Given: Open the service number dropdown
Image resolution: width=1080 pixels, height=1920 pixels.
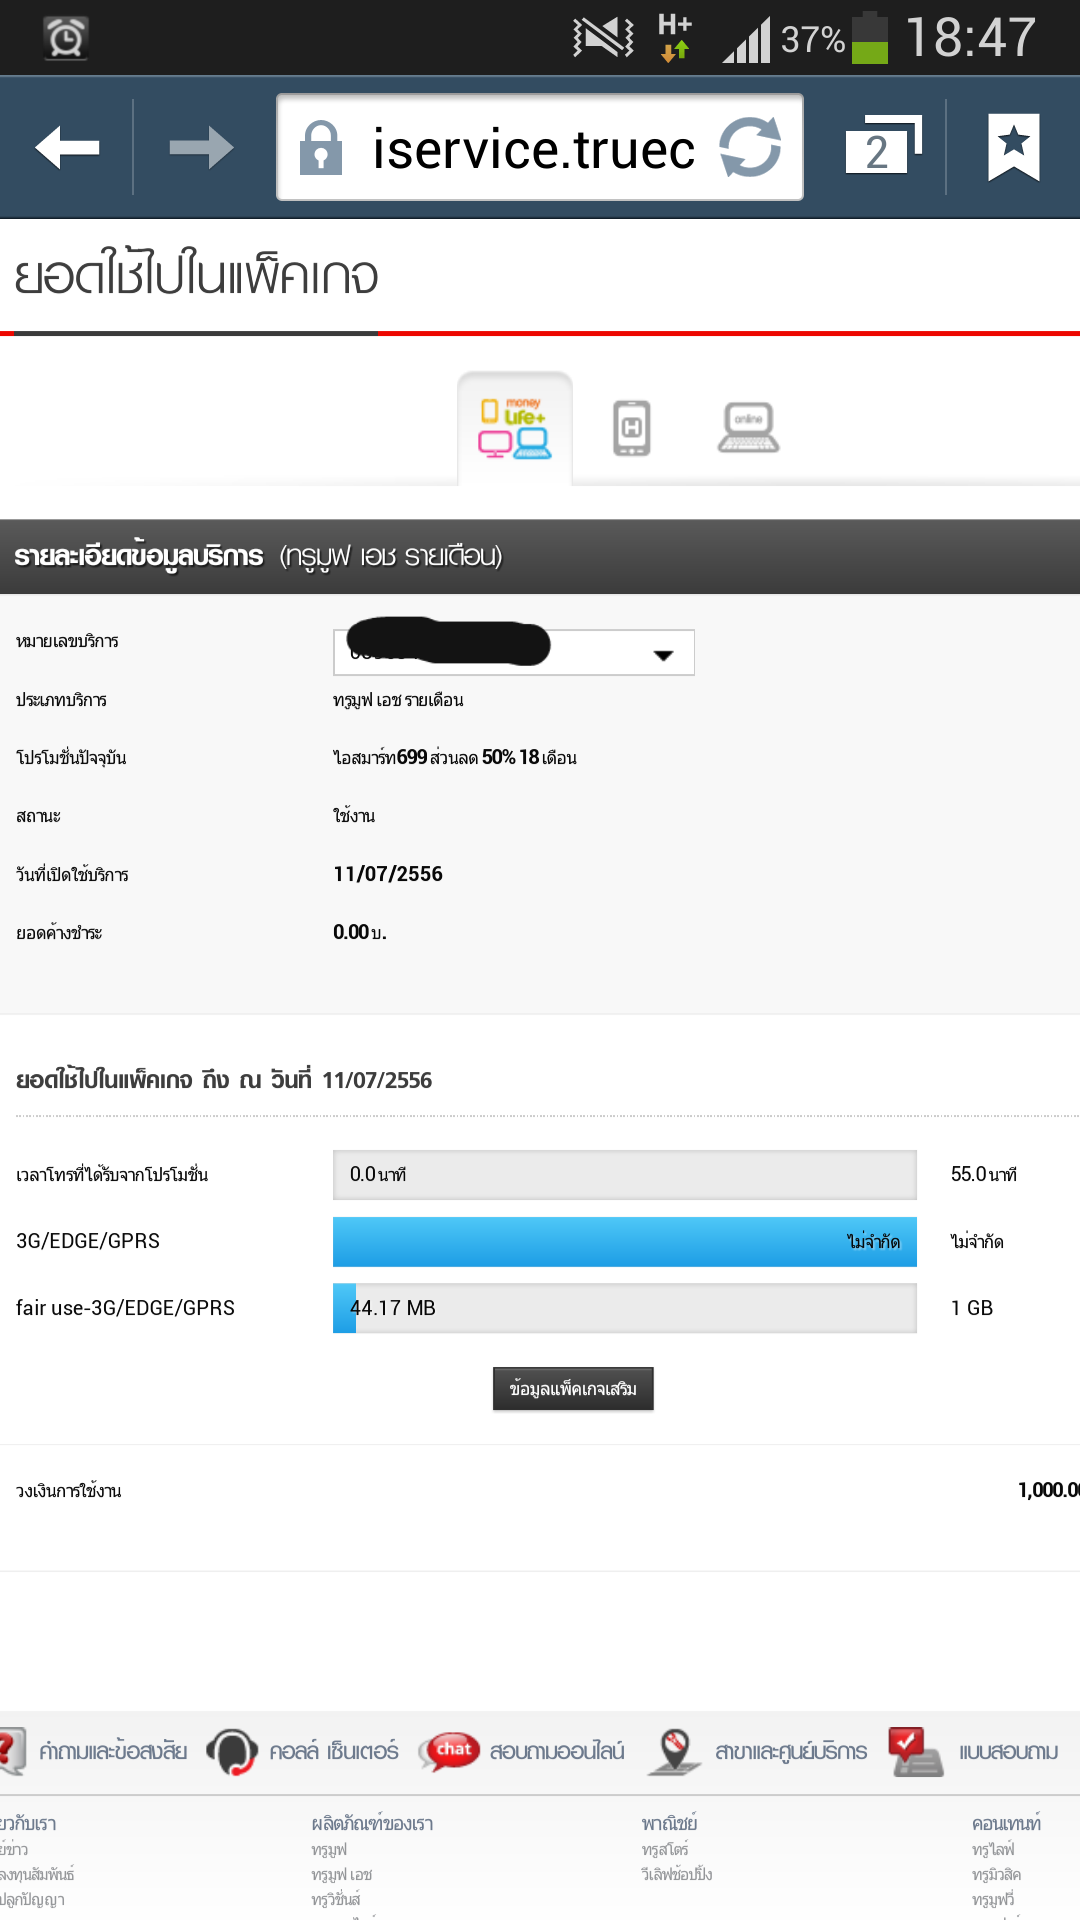Looking at the screenshot, I should 514,652.
